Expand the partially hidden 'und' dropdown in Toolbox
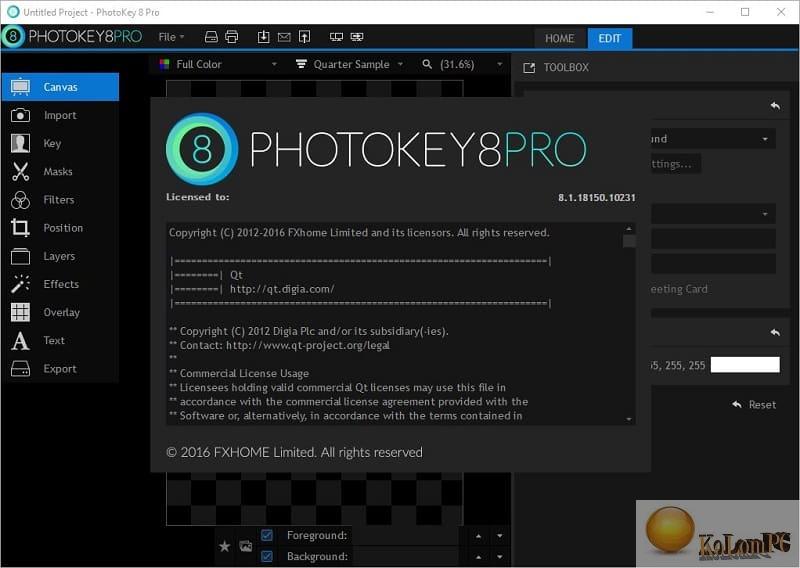Image resolution: width=800 pixels, height=568 pixels. [713, 139]
